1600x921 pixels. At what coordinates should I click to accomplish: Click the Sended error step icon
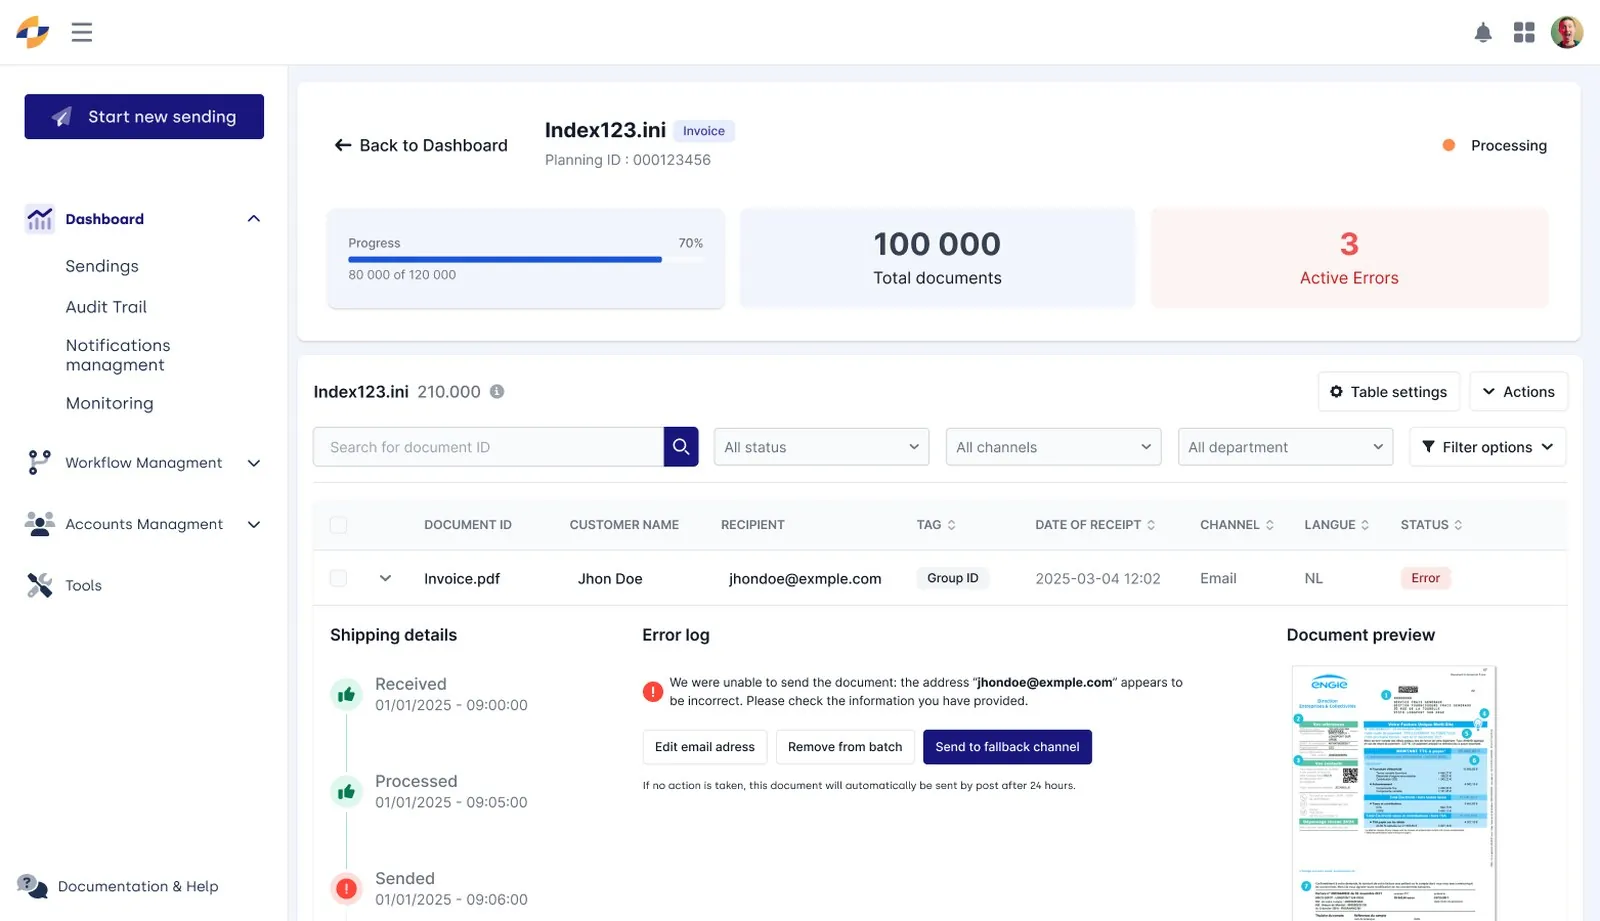tap(346, 888)
